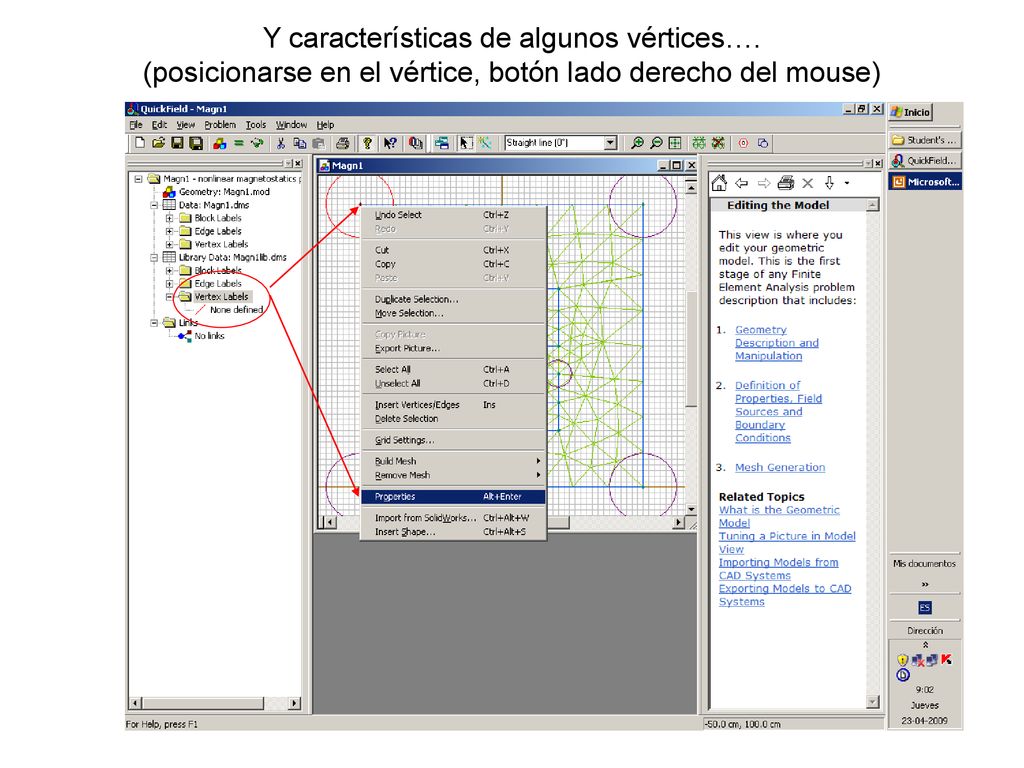This screenshot has height=768, width=1024.
Task: Open the Problem menu
Action: (220, 125)
